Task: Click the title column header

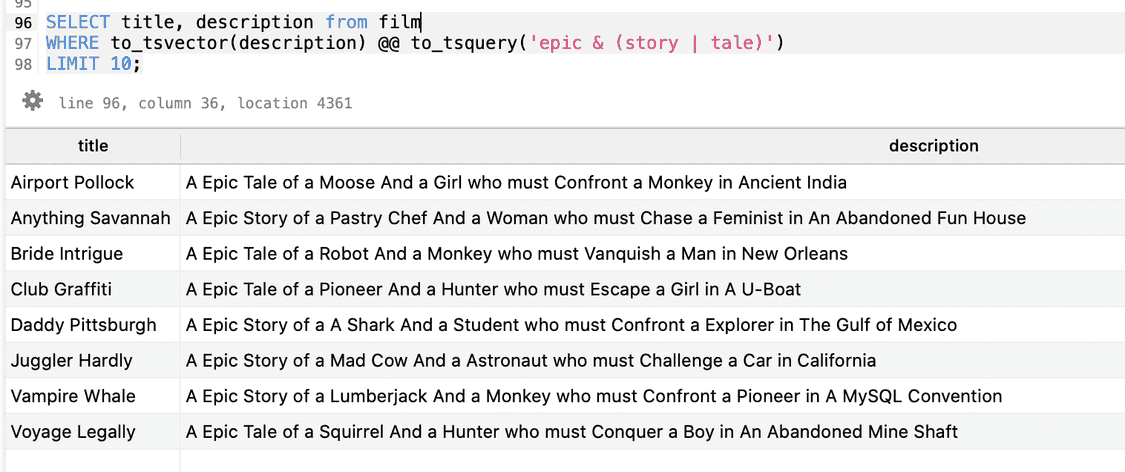Action: (x=93, y=146)
